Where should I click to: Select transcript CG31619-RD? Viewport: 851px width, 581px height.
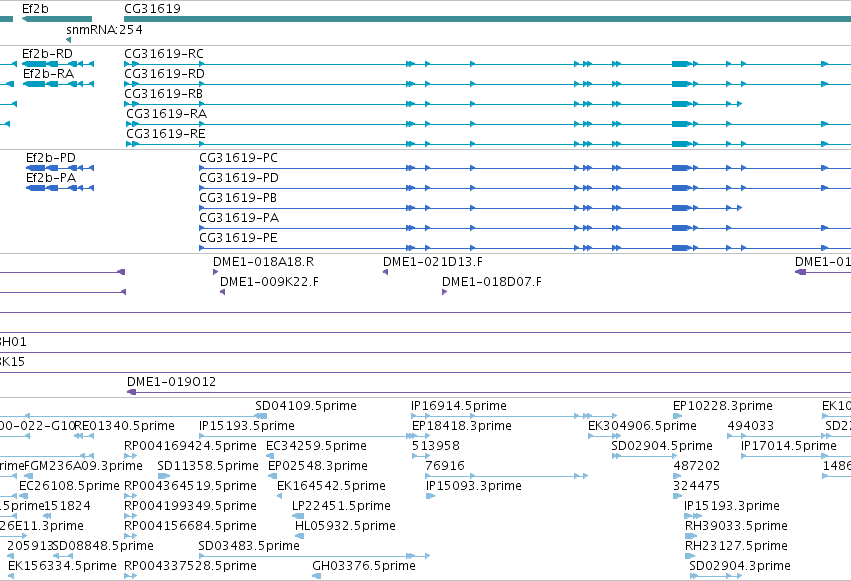164,74
